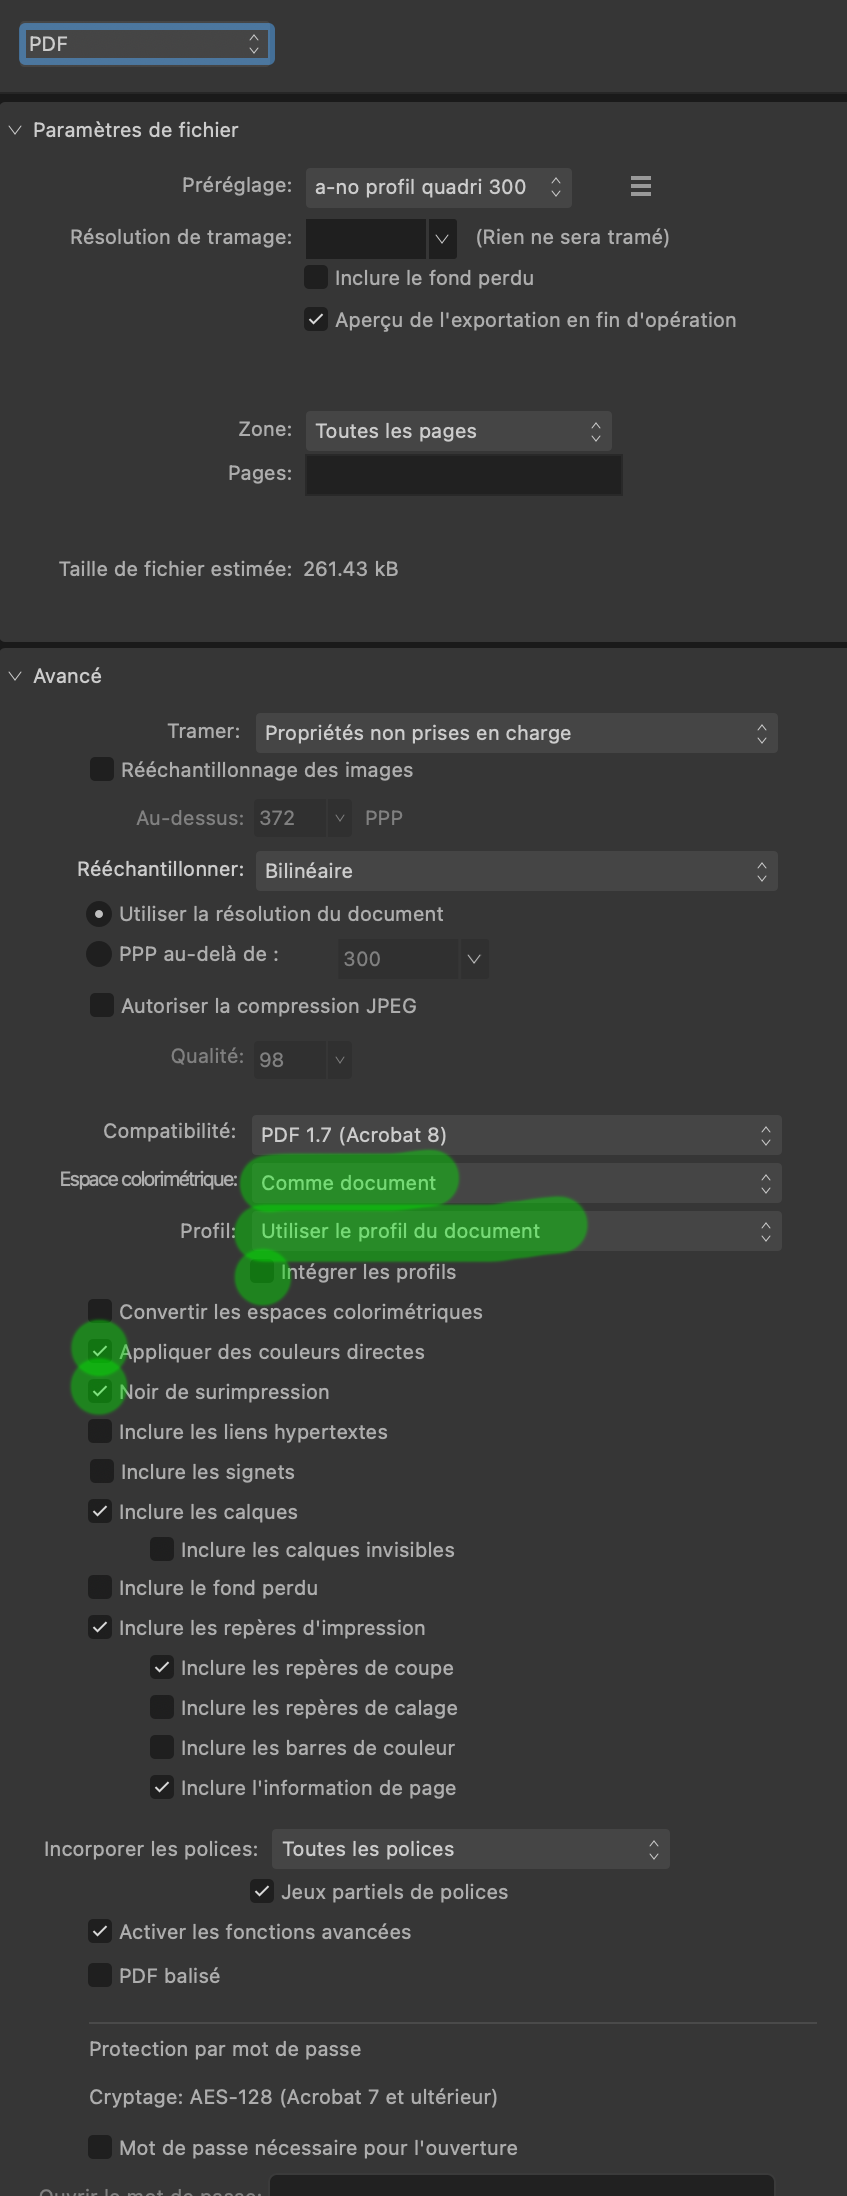Image resolution: width=847 pixels, height=2196 pixels.
Task: Open the Compatibilité PDF 1.7 dropdown
Action: pos(516,1135)
